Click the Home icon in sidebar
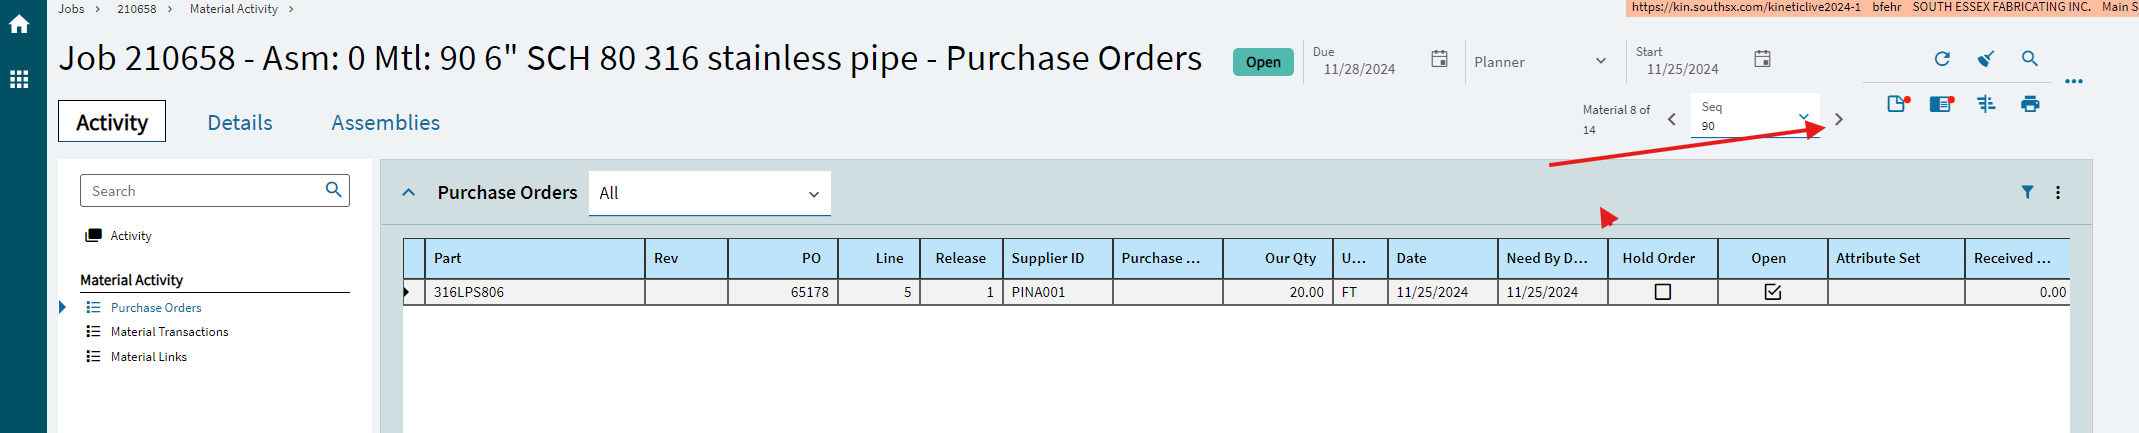This screenshot has width=2139, height=433. 19,25
